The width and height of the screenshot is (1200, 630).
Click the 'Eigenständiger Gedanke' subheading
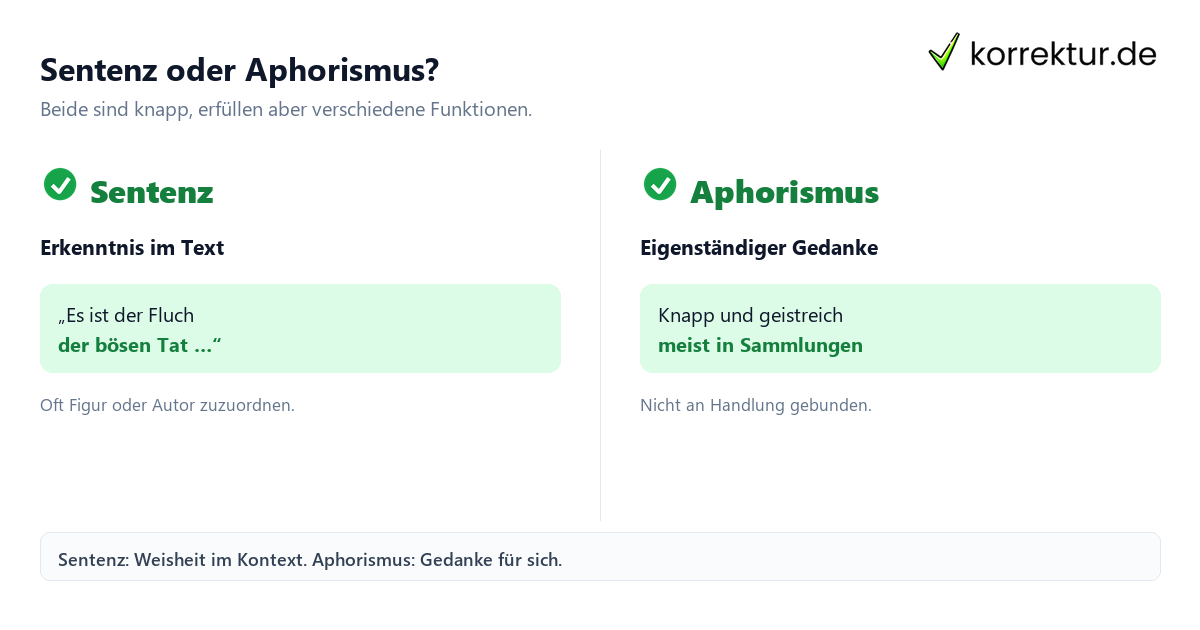pyautogui.click(x=759, y=248)
